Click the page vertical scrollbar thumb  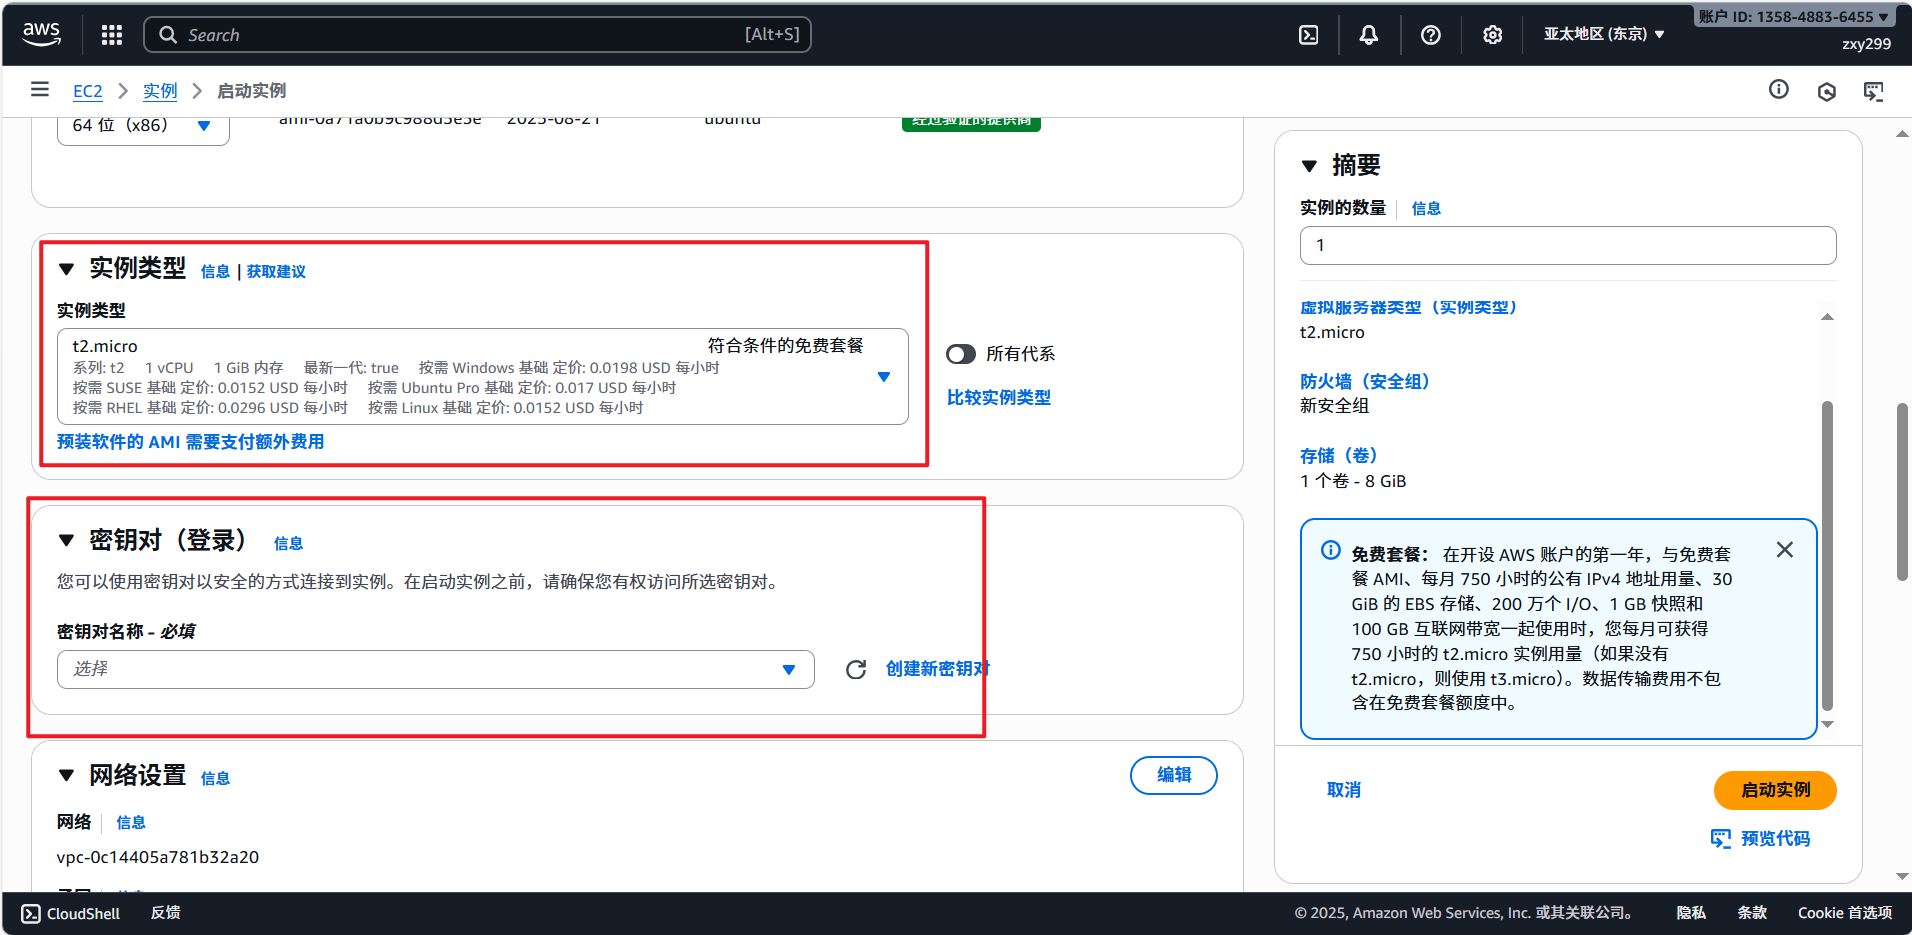click(x=1902, y=491)
